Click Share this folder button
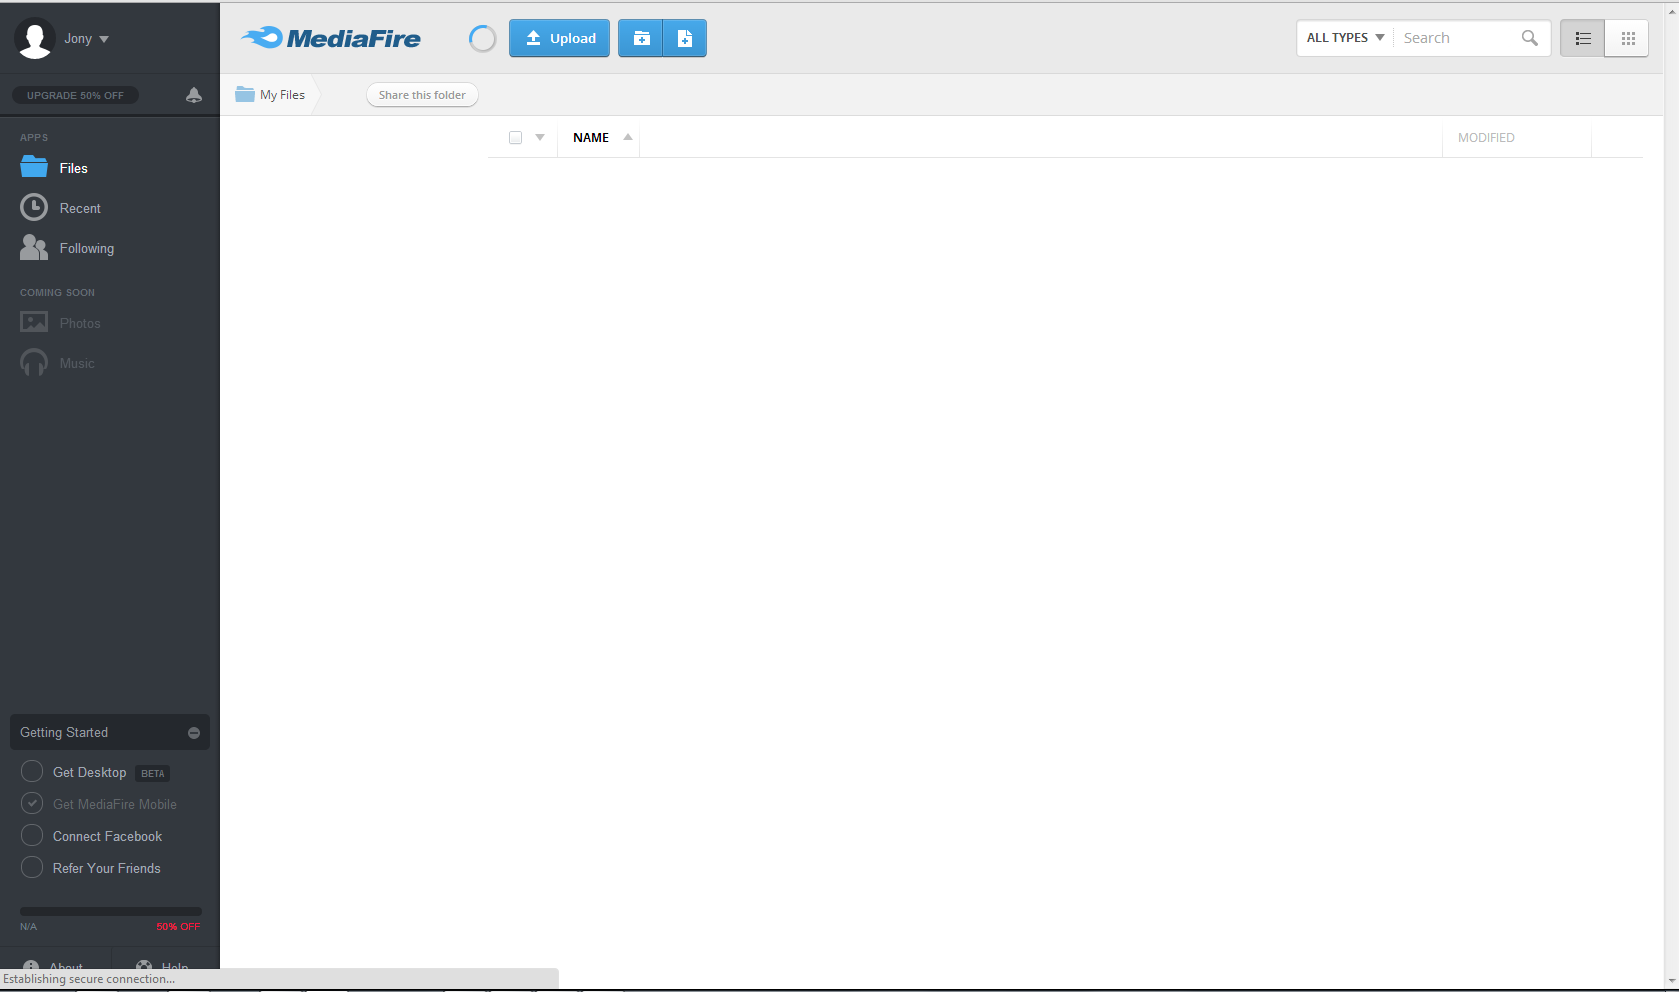 422,95
